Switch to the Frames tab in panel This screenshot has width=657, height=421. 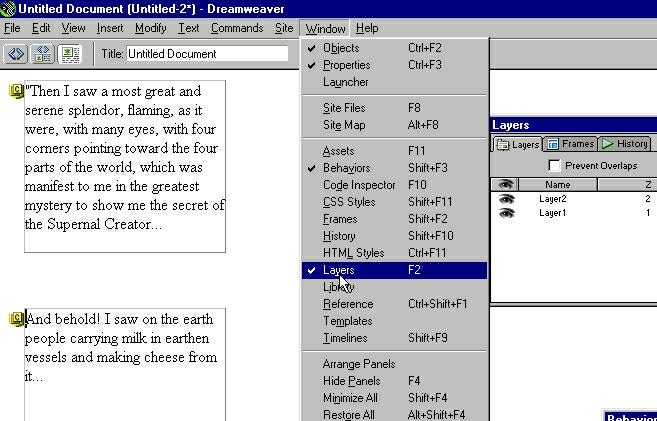(571, 144)
